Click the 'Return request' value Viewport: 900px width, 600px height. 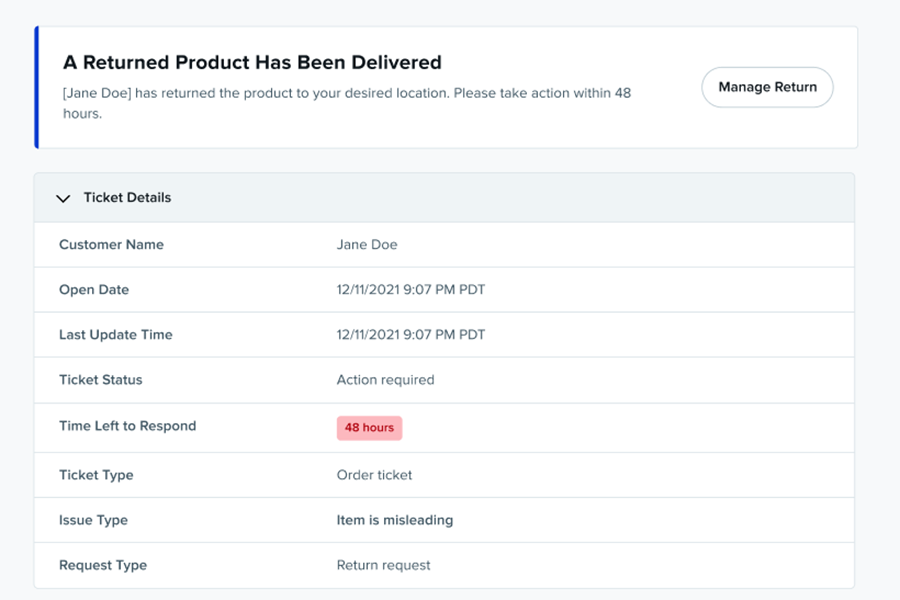tap(383, 565)
